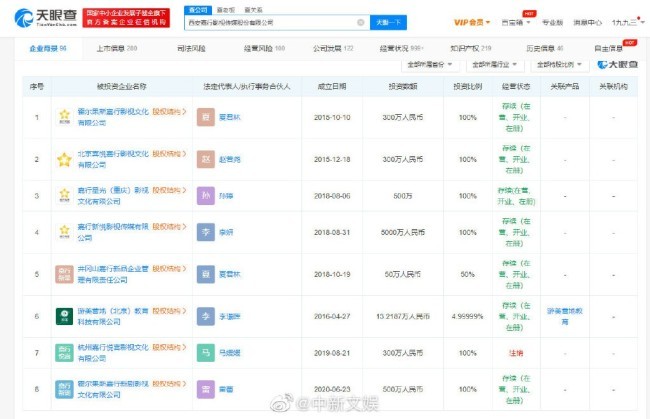650x419 pixels.
Task: Click the 4.99999% investment ratio cell
Action: 468,317
